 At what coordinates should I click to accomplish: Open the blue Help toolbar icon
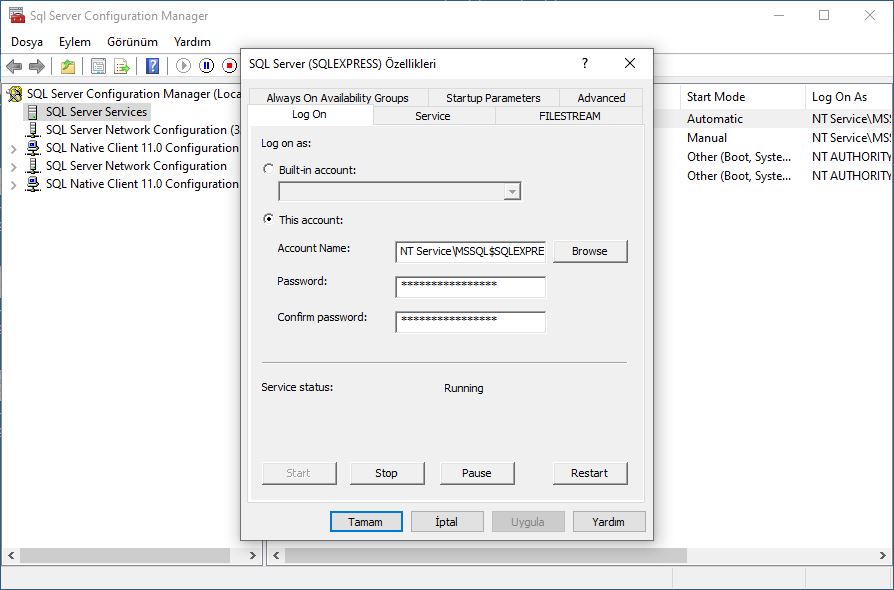(152, 66)
